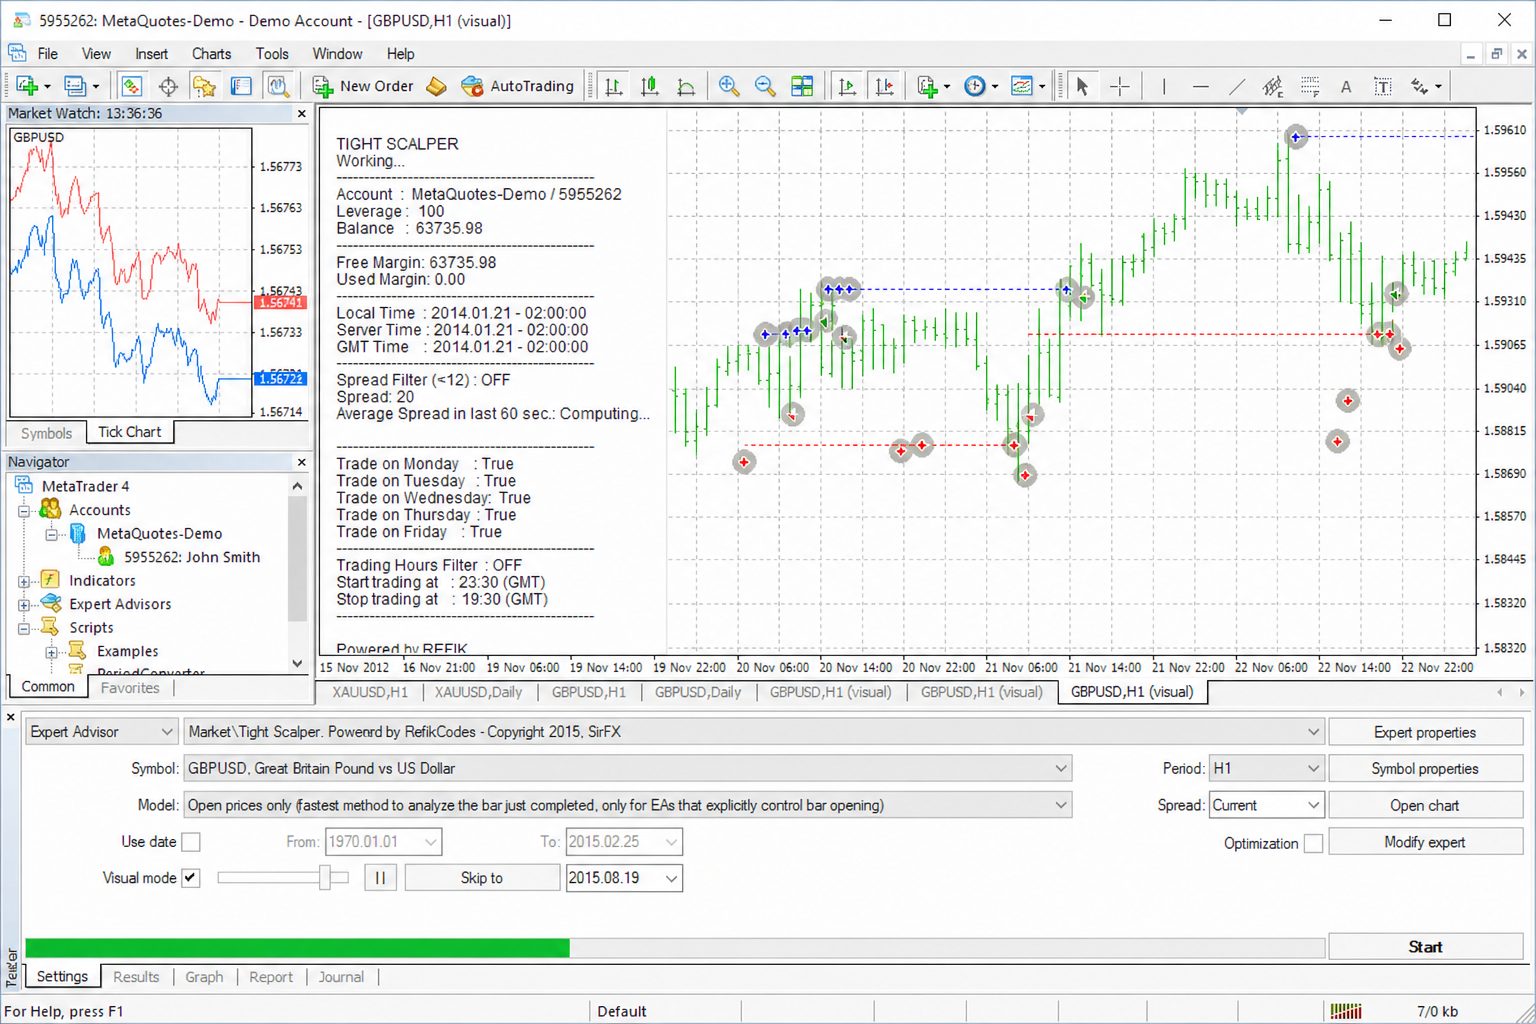Zoom in on the chart
Screen dimensions: 1536x1024
[729, 86]
